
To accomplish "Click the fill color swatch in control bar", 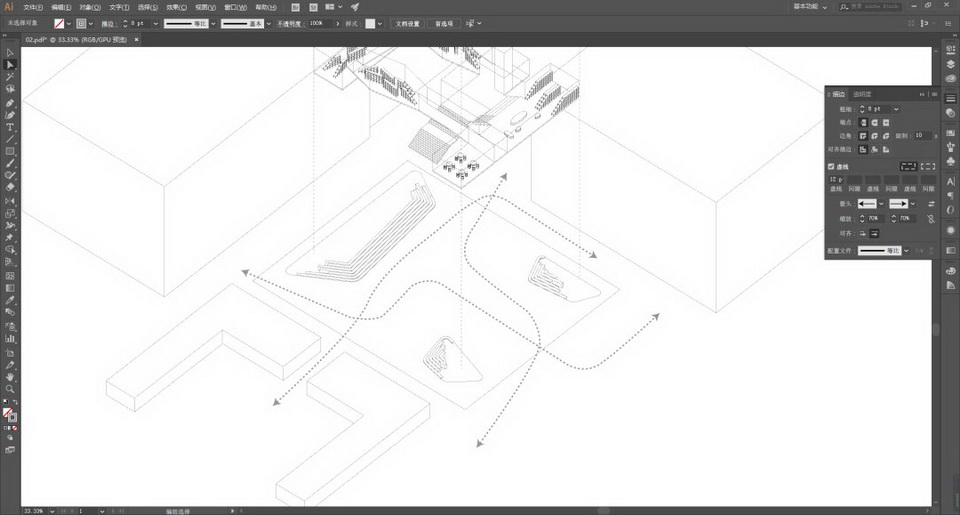I will click(60, 22).
